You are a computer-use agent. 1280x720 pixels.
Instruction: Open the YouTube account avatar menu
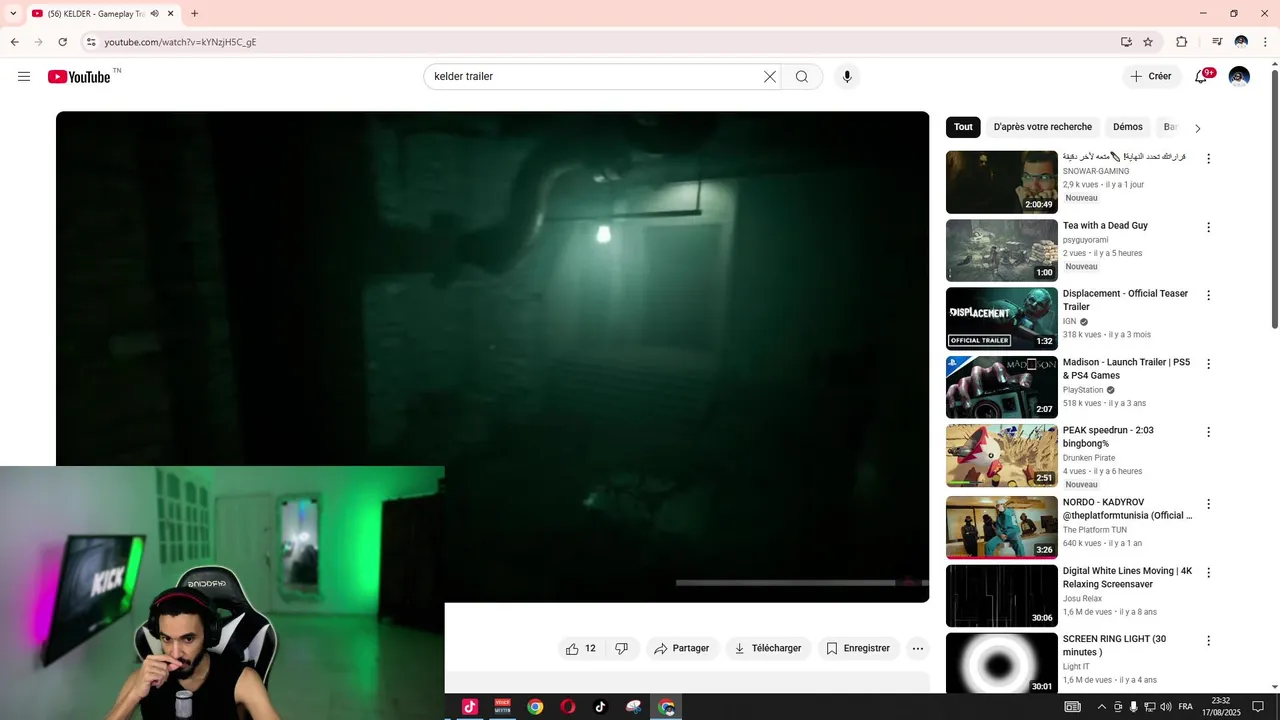1239,77
